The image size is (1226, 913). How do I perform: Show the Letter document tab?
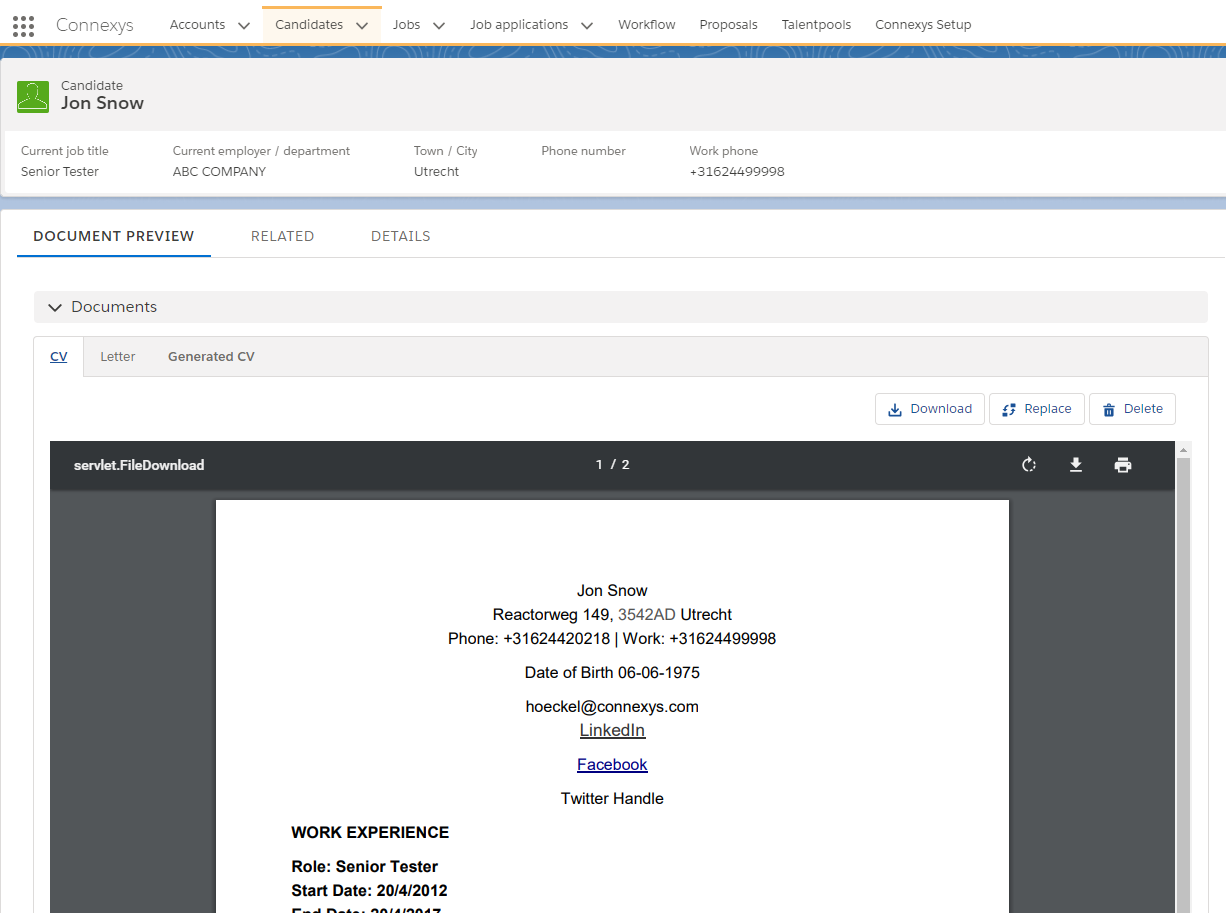(118, 357)
